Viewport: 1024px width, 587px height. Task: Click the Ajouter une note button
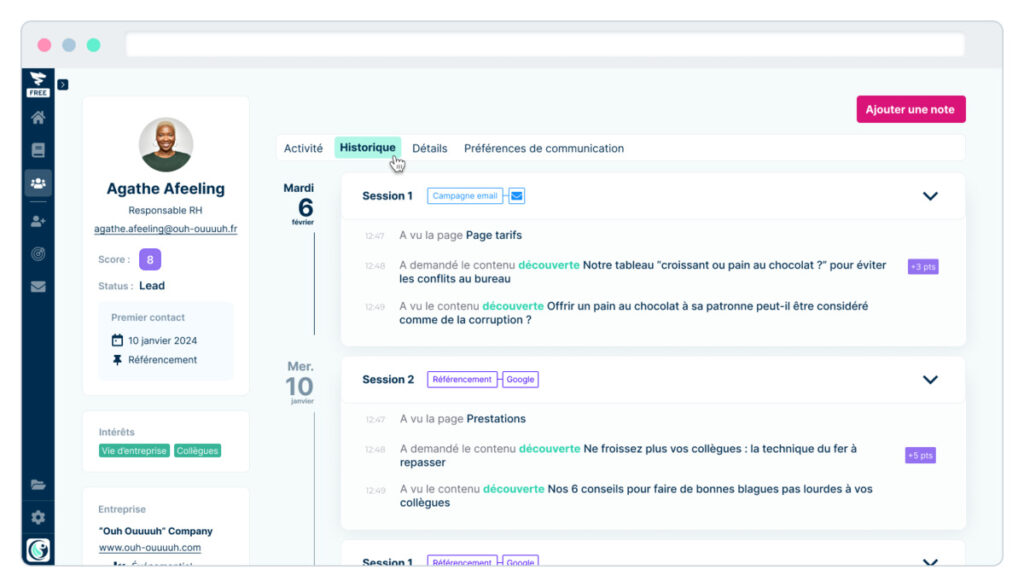(x=910, y=110)
